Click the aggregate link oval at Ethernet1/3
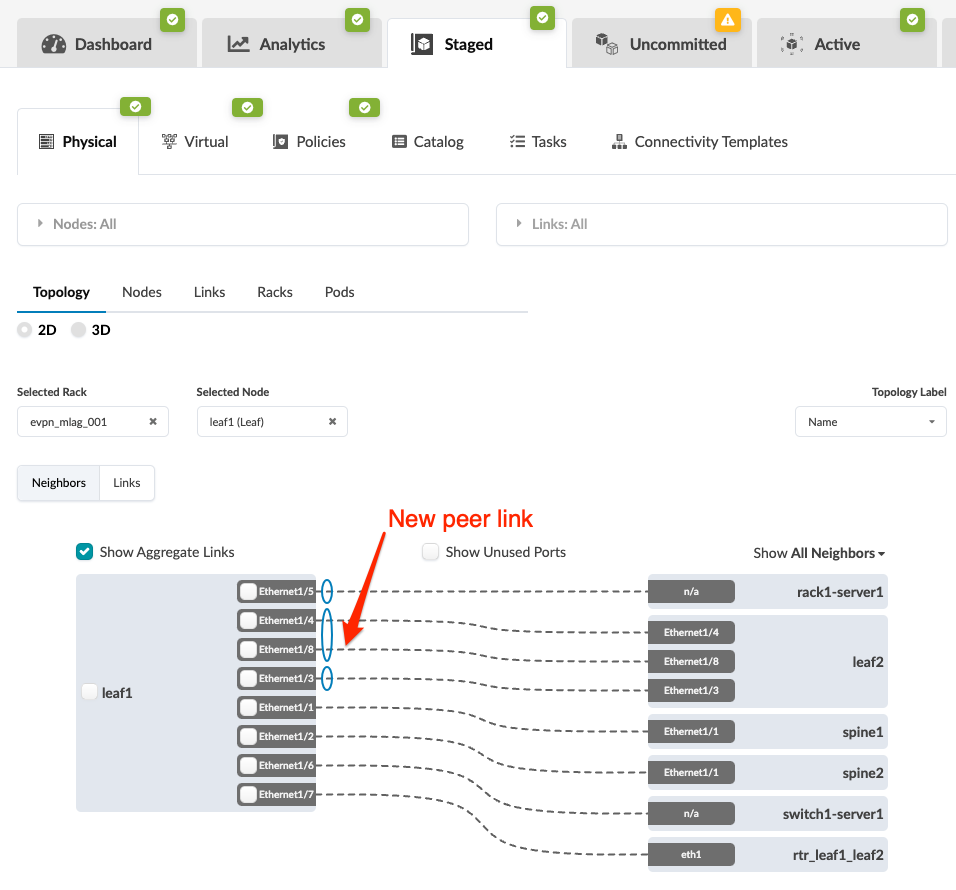 point(327,678)
